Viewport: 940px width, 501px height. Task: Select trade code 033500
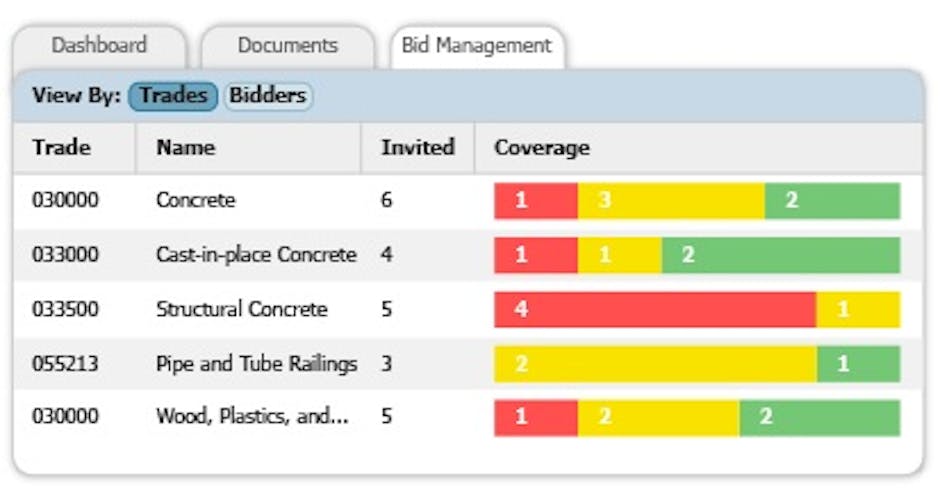pyautogui.click(x=65, y=309)
